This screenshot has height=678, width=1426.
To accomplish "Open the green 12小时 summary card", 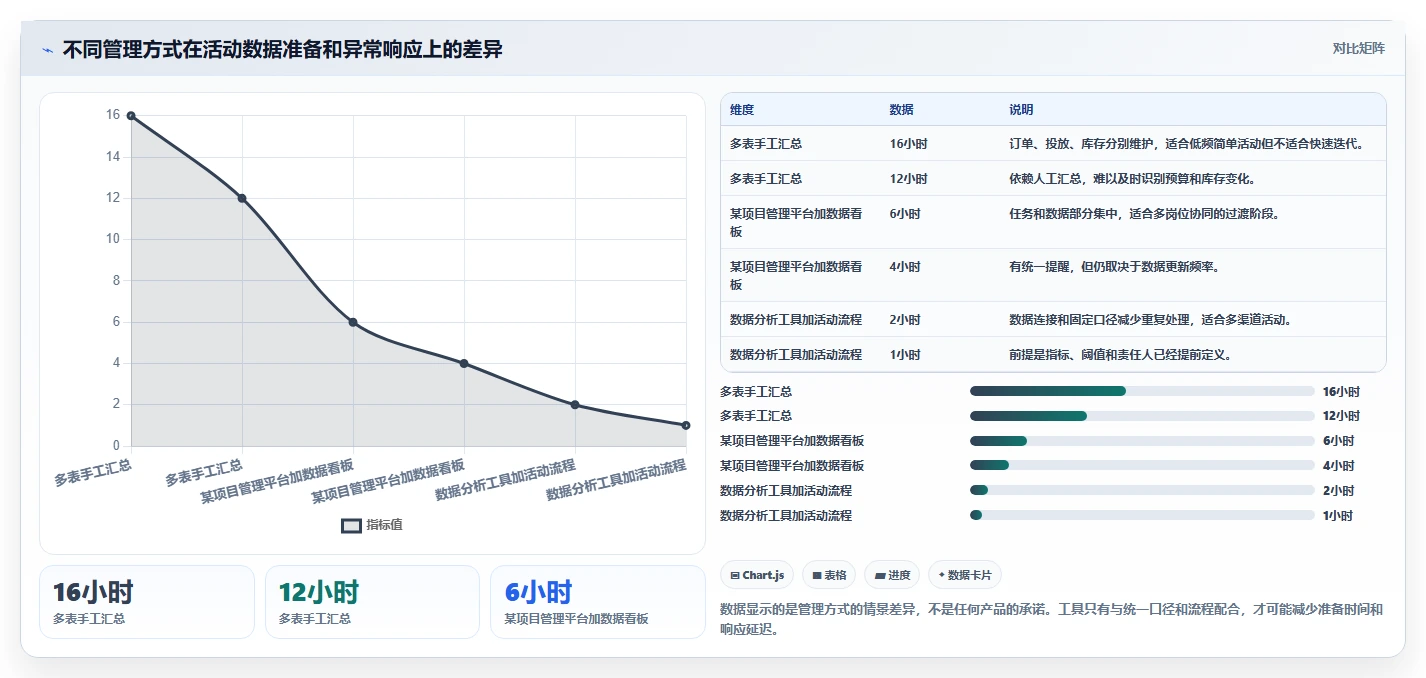I will (372, 602).
